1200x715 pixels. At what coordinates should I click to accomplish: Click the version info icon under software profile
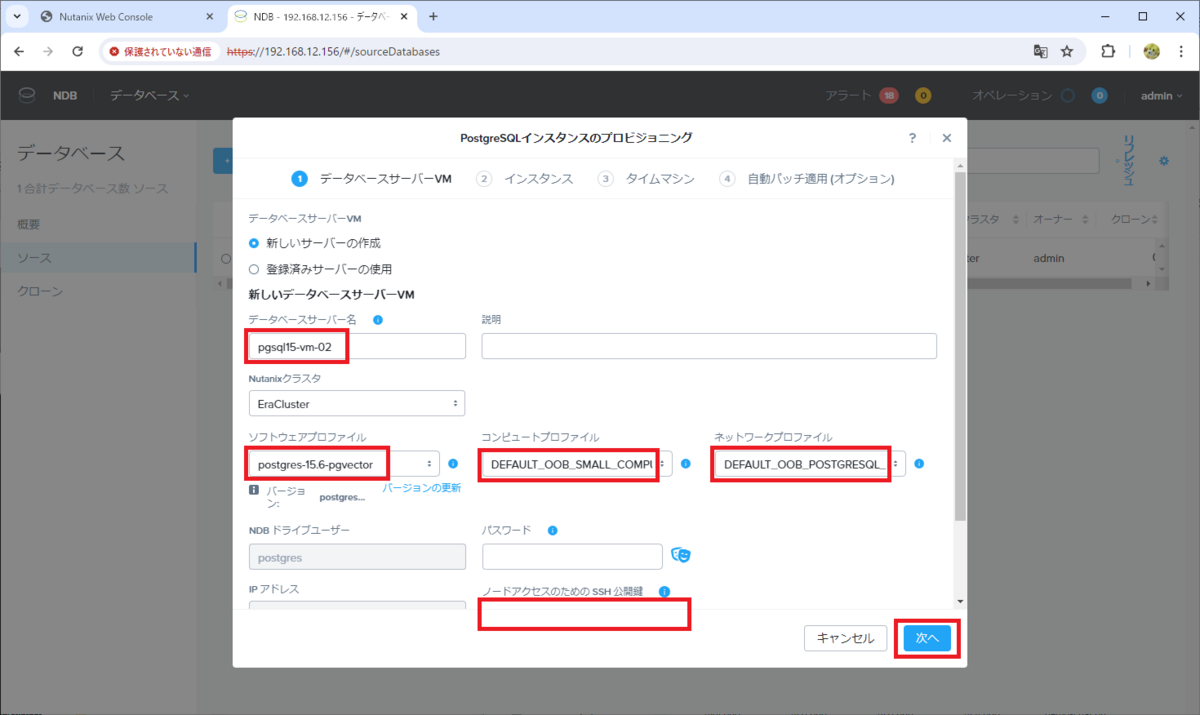[254, 490]
